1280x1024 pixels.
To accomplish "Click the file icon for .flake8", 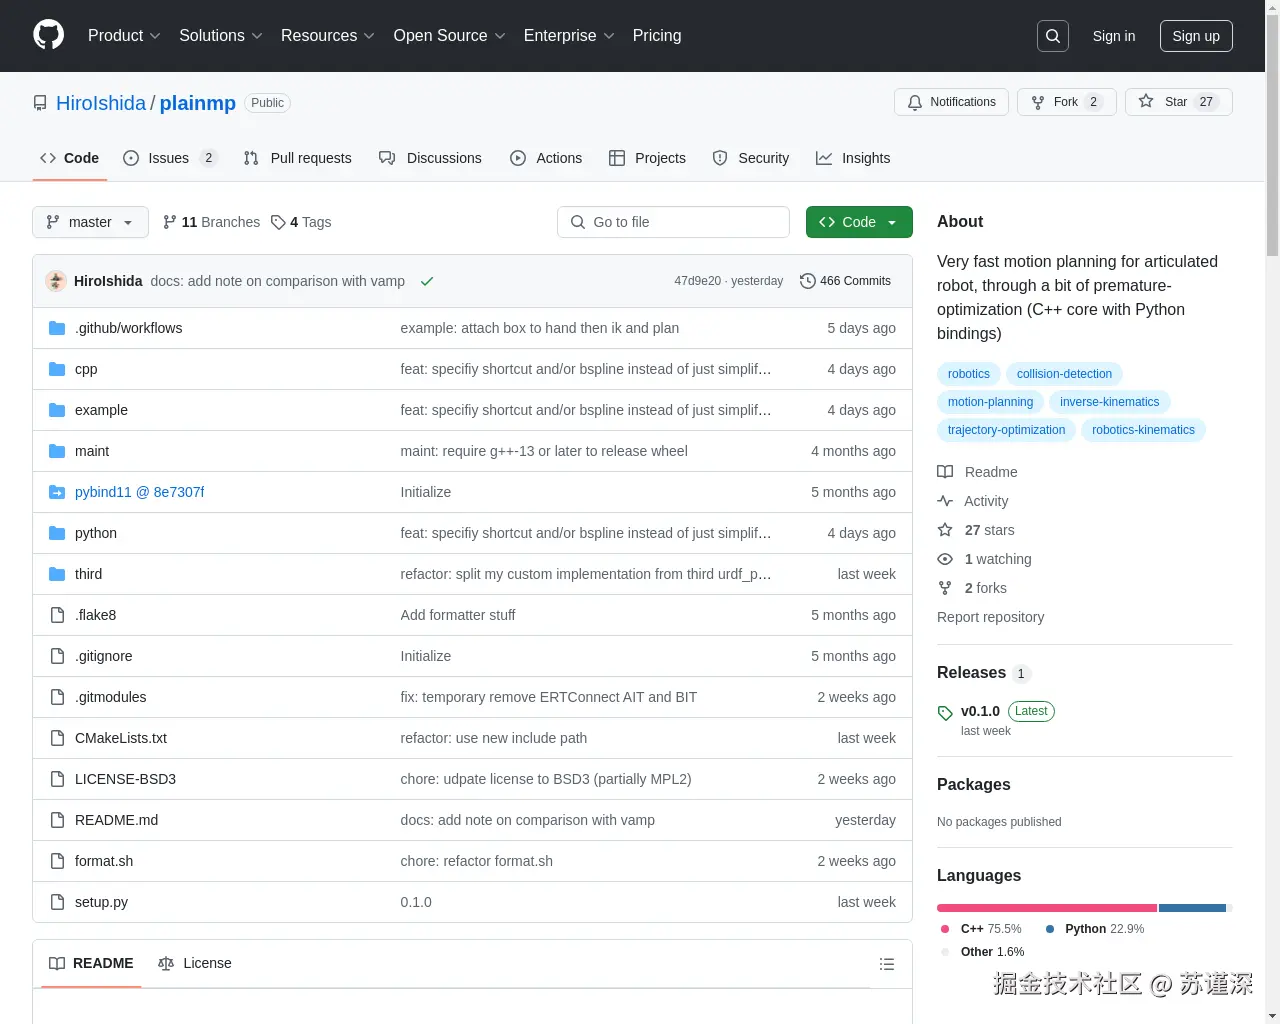I will pos(57,615).
